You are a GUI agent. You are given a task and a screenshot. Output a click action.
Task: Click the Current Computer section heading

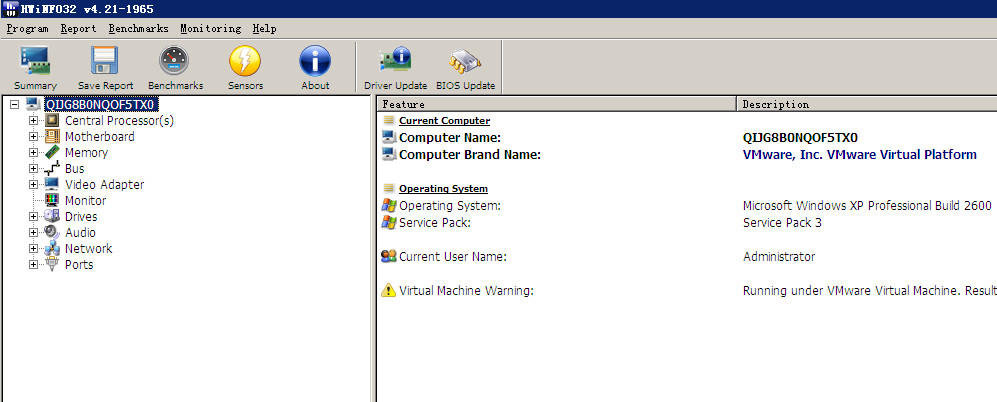(x=444, y=120)
